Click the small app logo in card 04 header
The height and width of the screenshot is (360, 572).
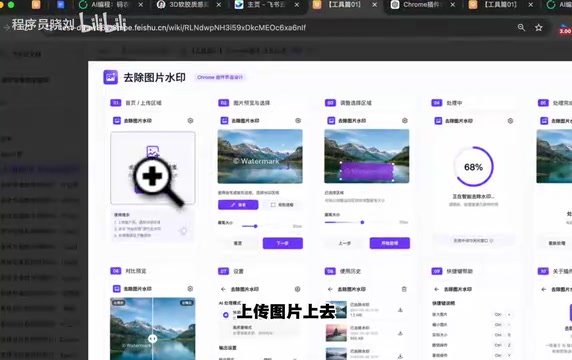[x=438, y=120]
